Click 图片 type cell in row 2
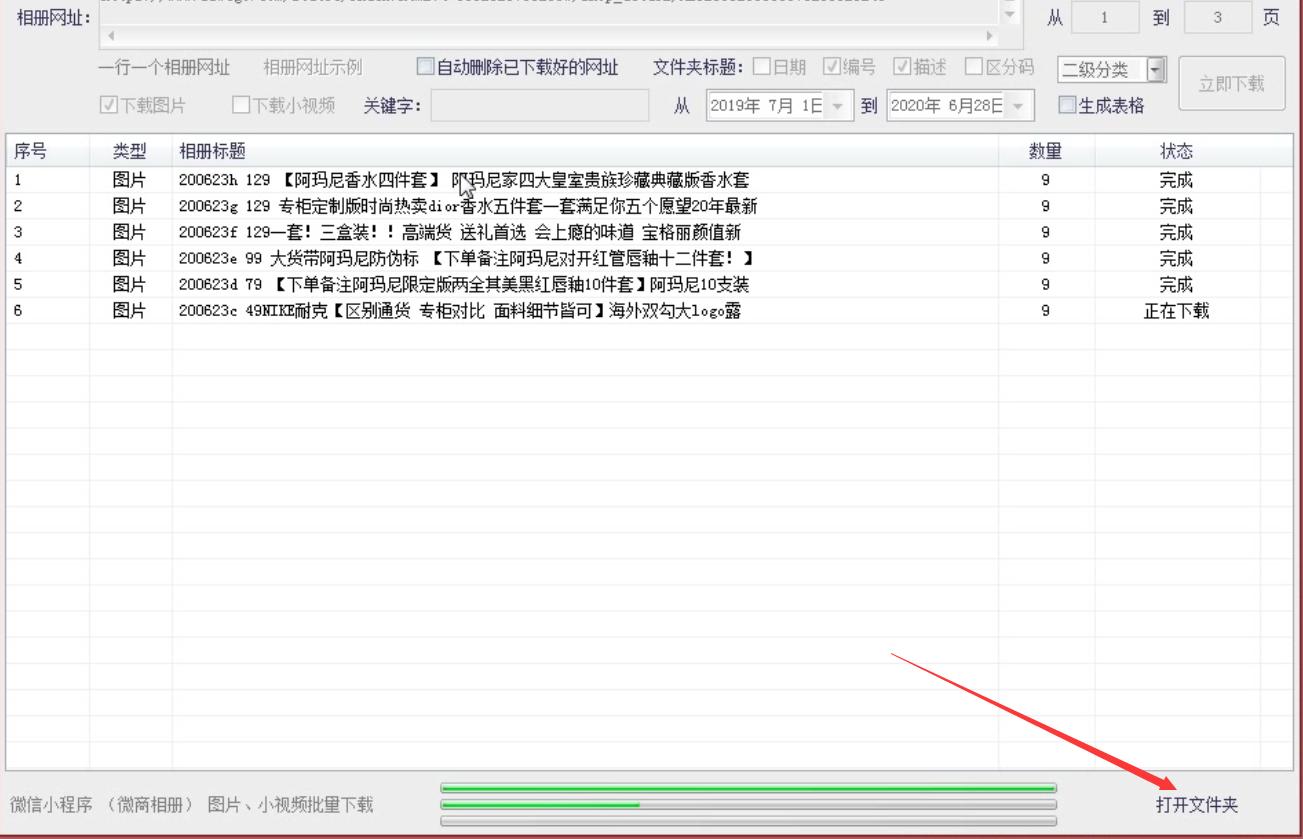The image size is (1303, 839). [129, 207]
